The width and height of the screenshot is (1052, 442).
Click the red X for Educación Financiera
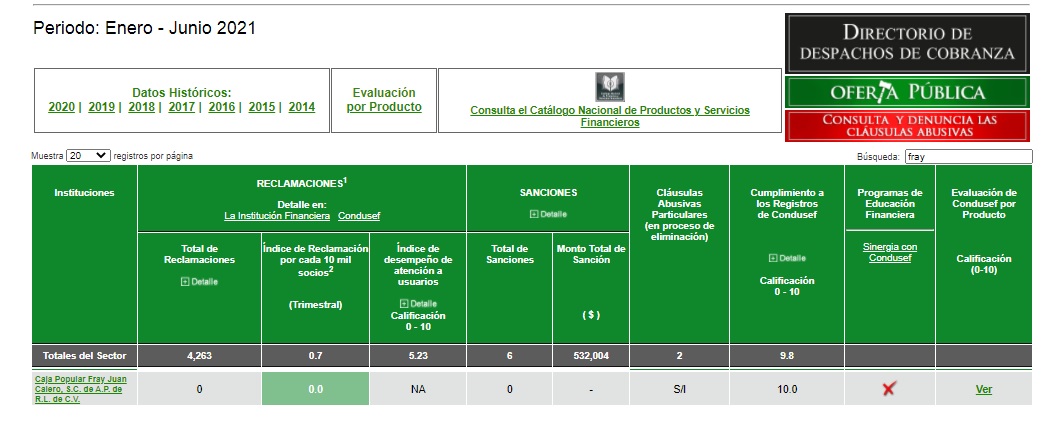pos(889,388)
